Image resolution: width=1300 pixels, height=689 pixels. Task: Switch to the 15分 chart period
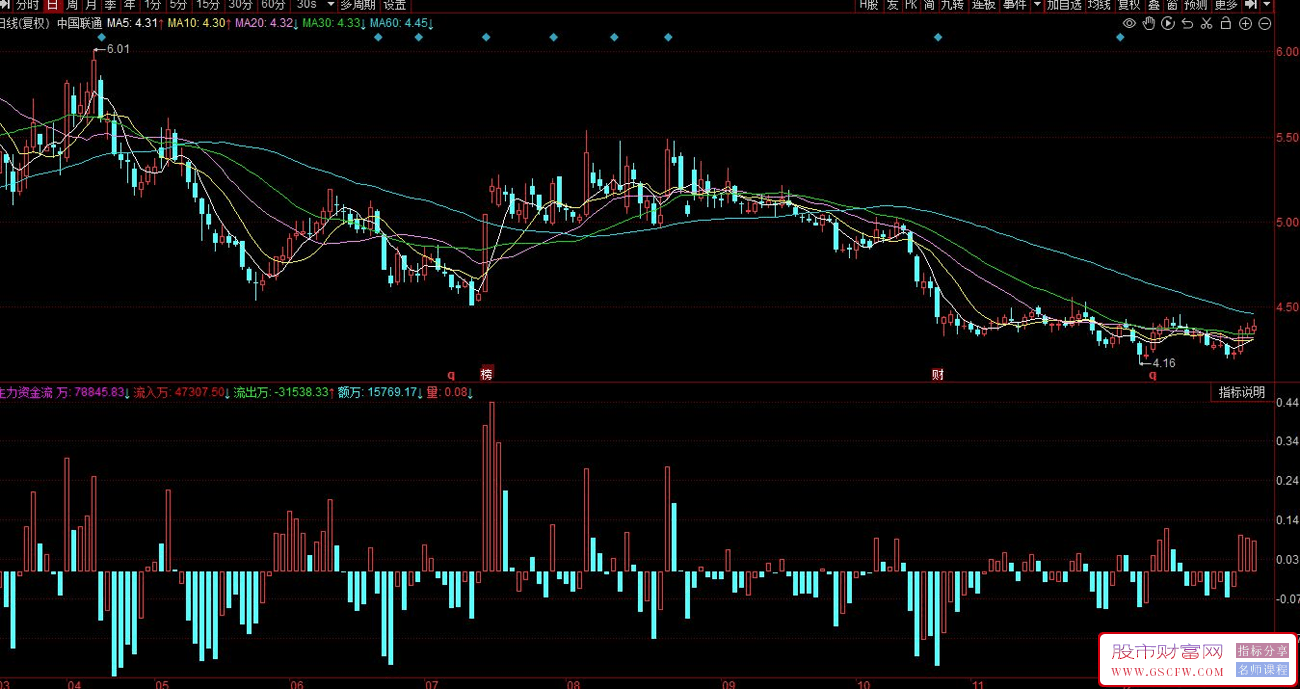point(208,5)
